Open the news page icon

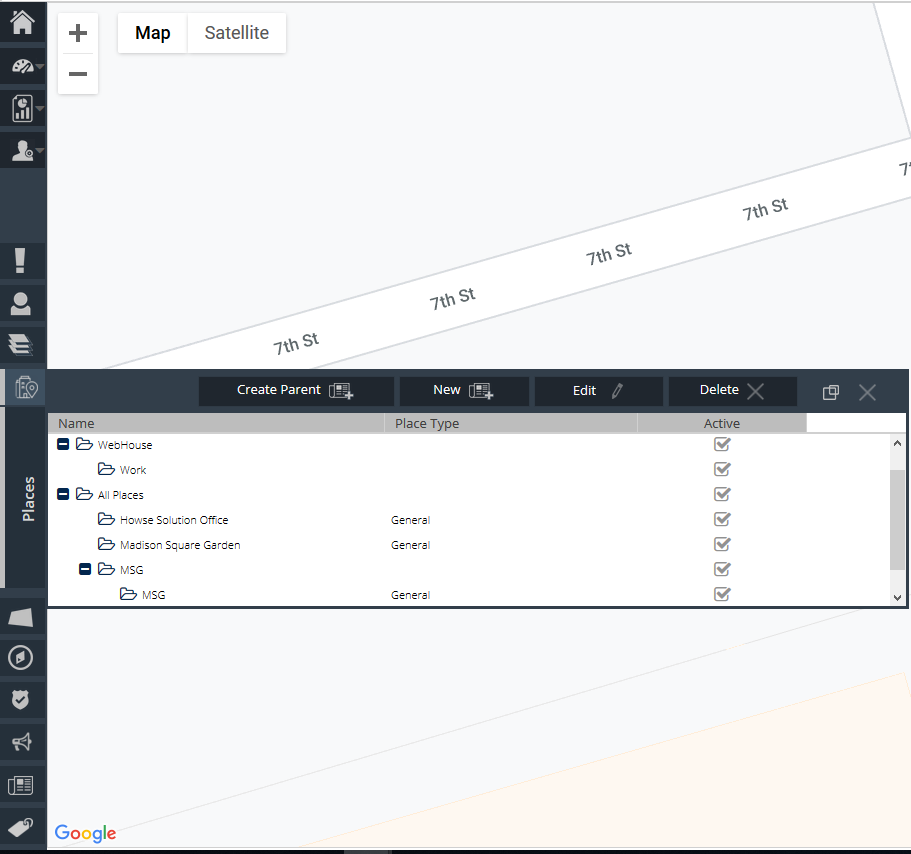coord(20,785)
